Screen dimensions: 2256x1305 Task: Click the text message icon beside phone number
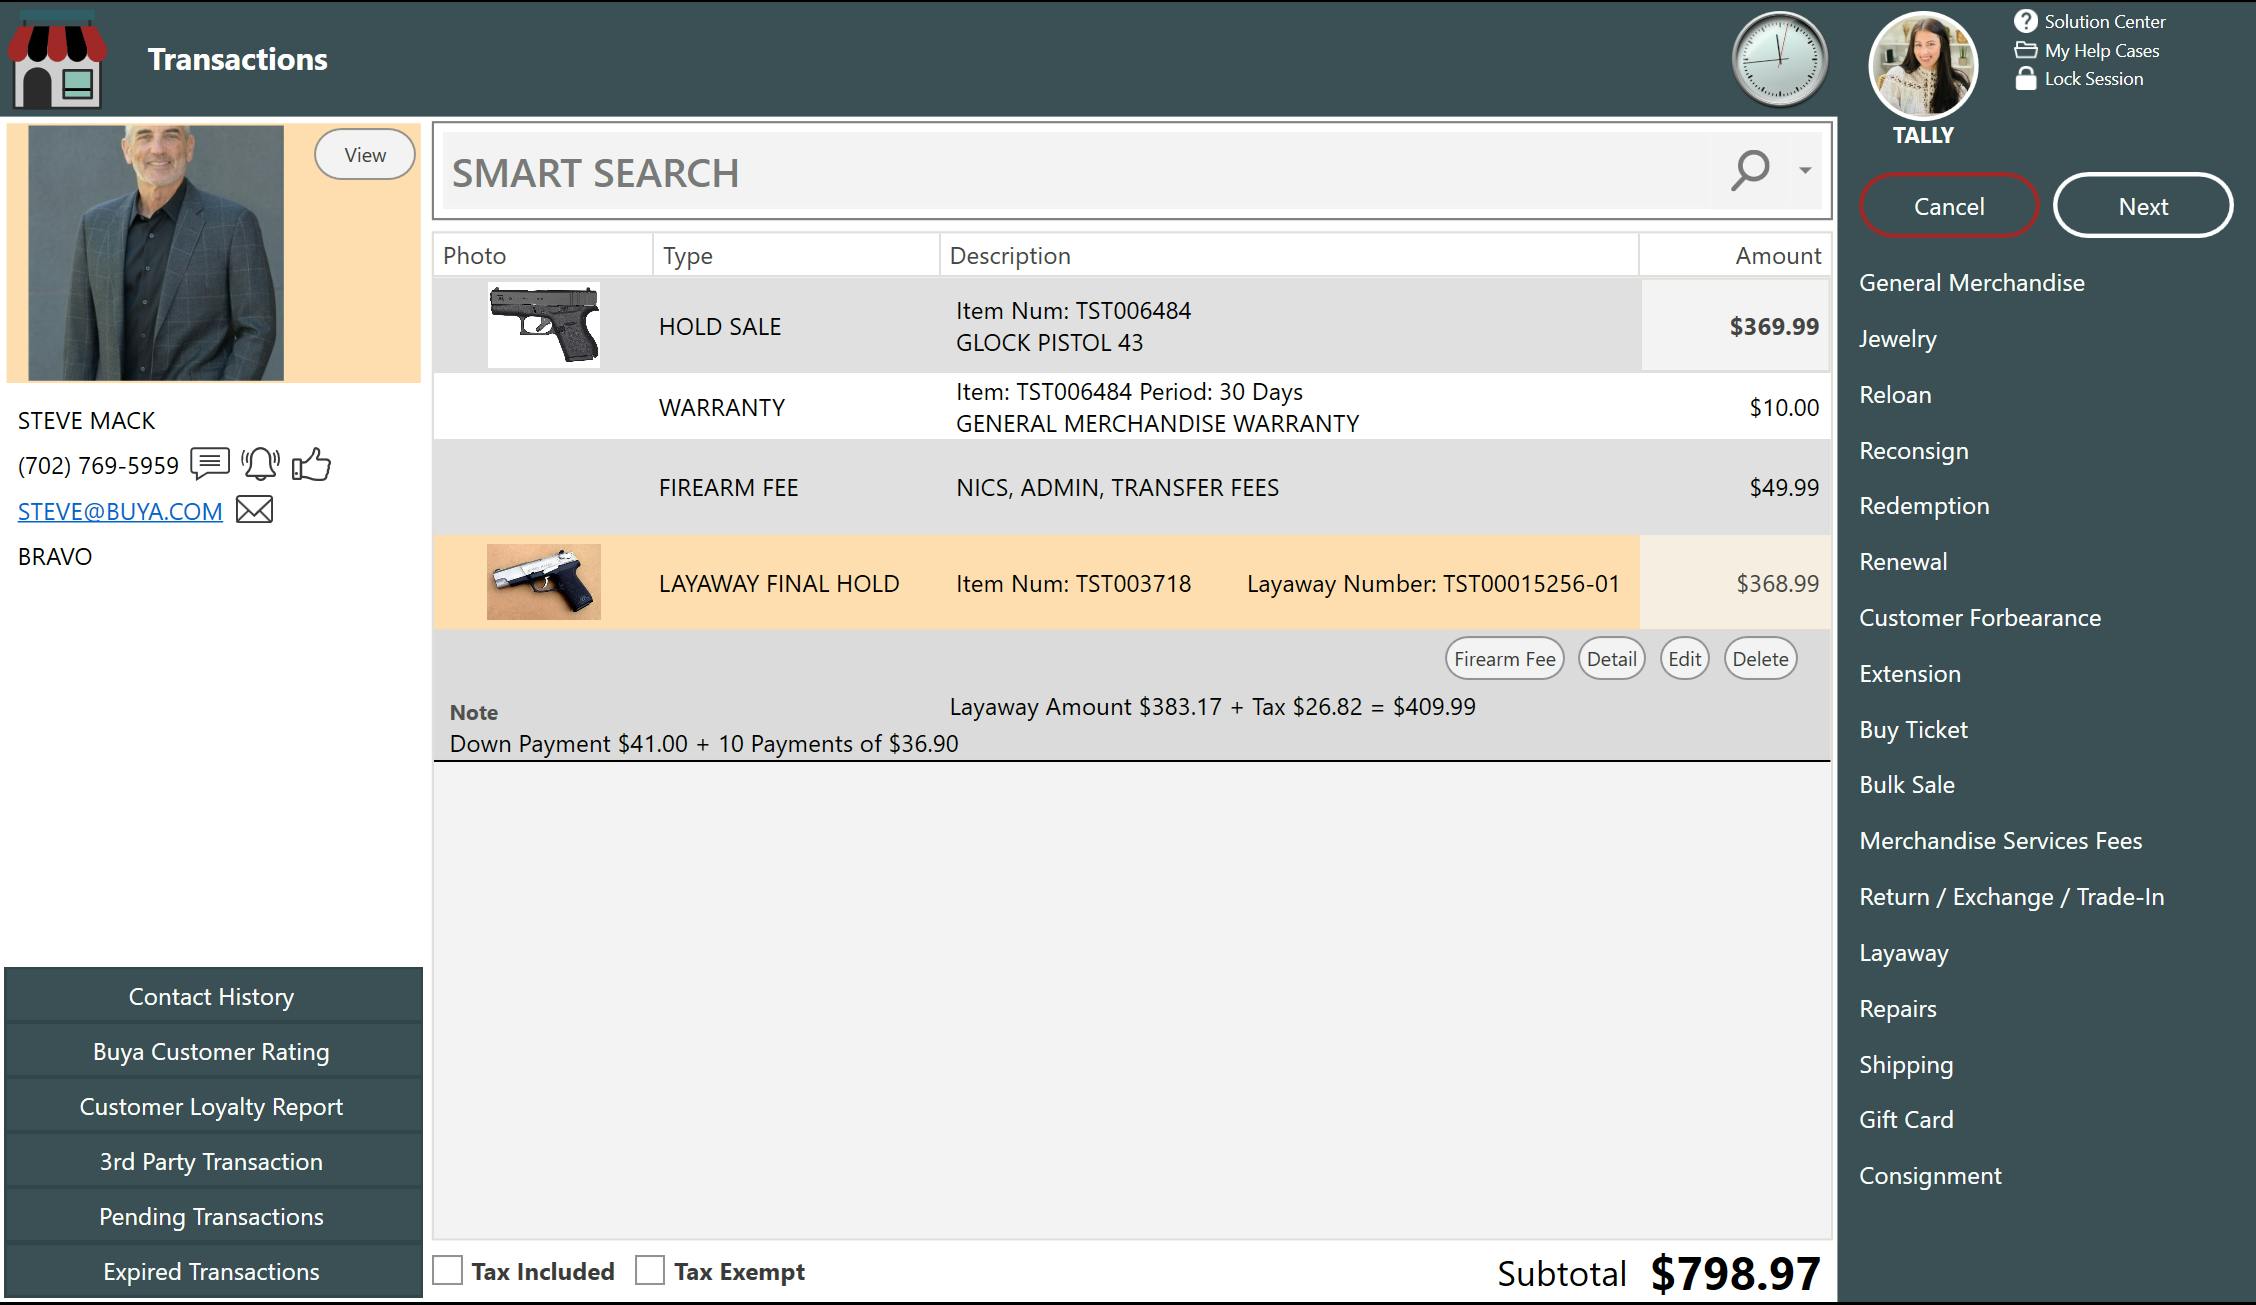pyautogui.click(x=210, y=464)
